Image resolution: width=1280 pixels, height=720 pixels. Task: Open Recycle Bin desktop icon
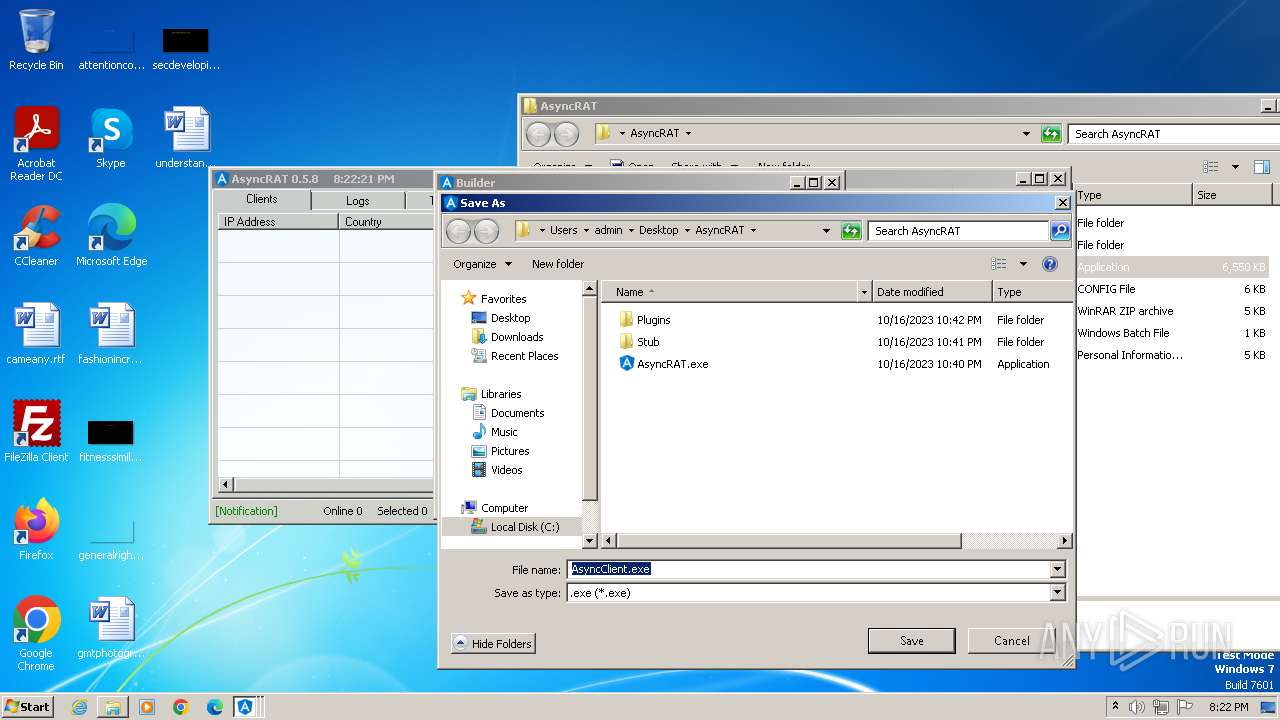(x=36, y=40)
